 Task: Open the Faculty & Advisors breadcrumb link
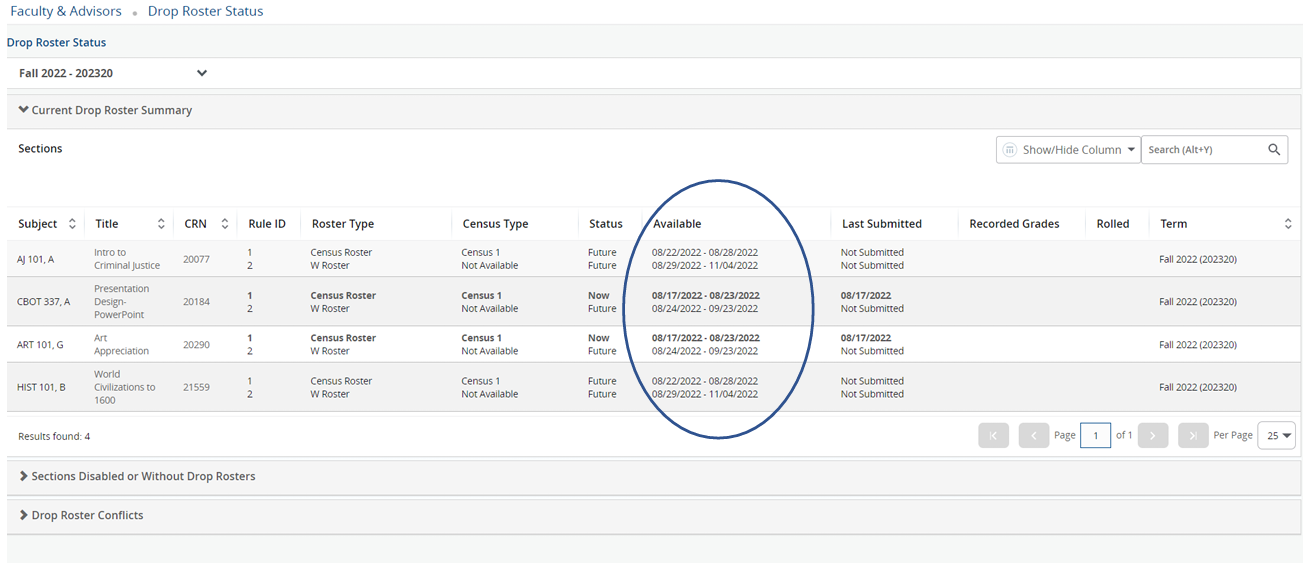click(66, 12)
